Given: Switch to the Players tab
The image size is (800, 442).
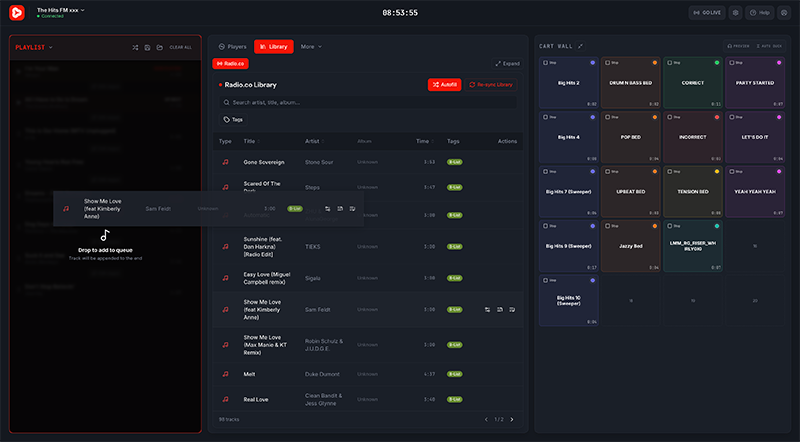Looking at the screenshot, I should tap(233, 46).
